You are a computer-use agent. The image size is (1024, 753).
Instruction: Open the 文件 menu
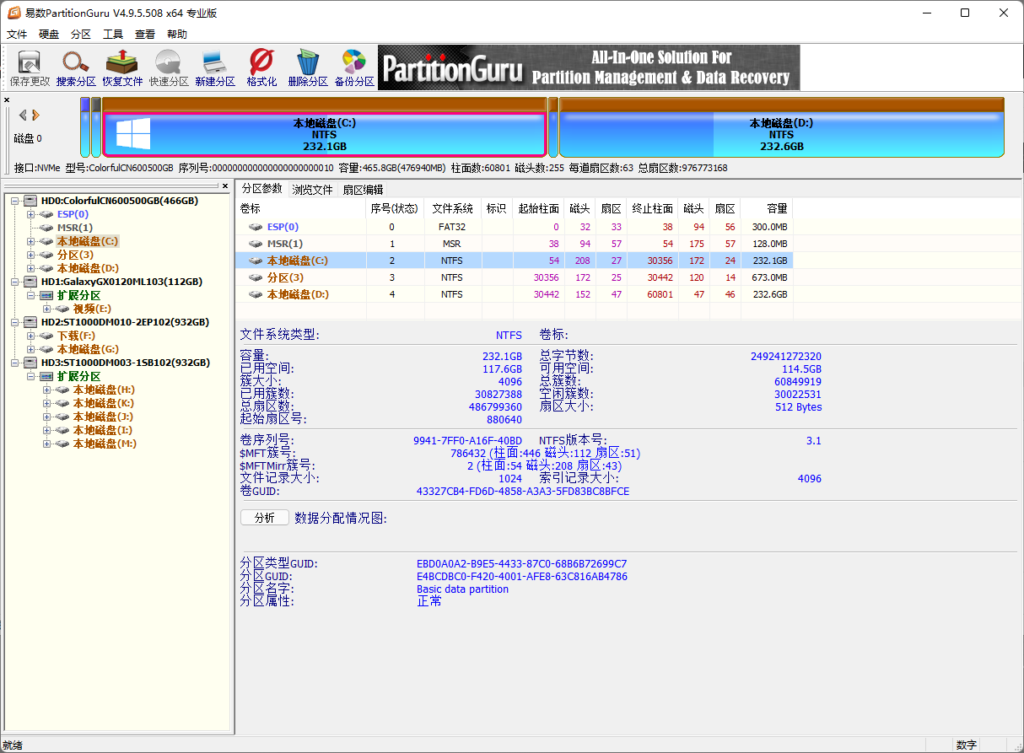[17, 34]
